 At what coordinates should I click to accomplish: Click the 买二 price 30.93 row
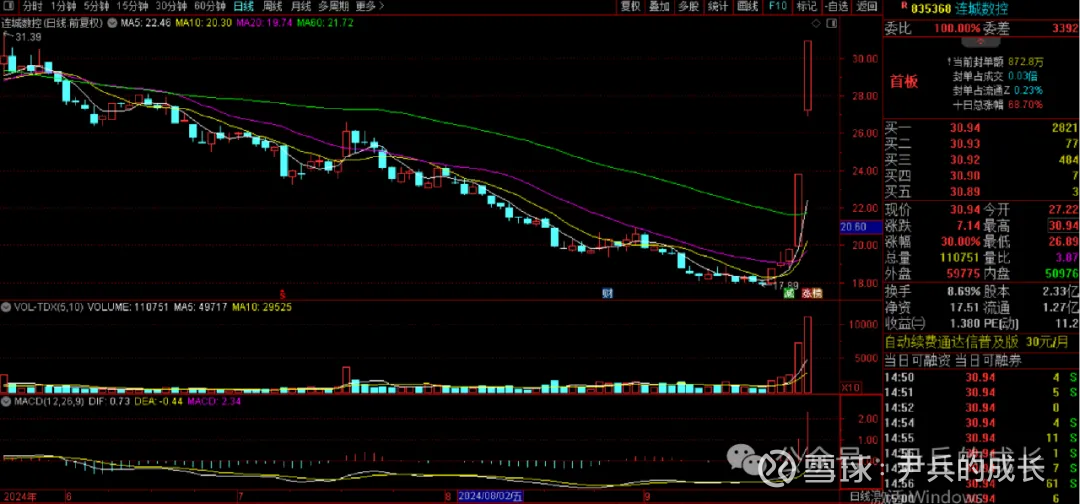coord(982,143)
